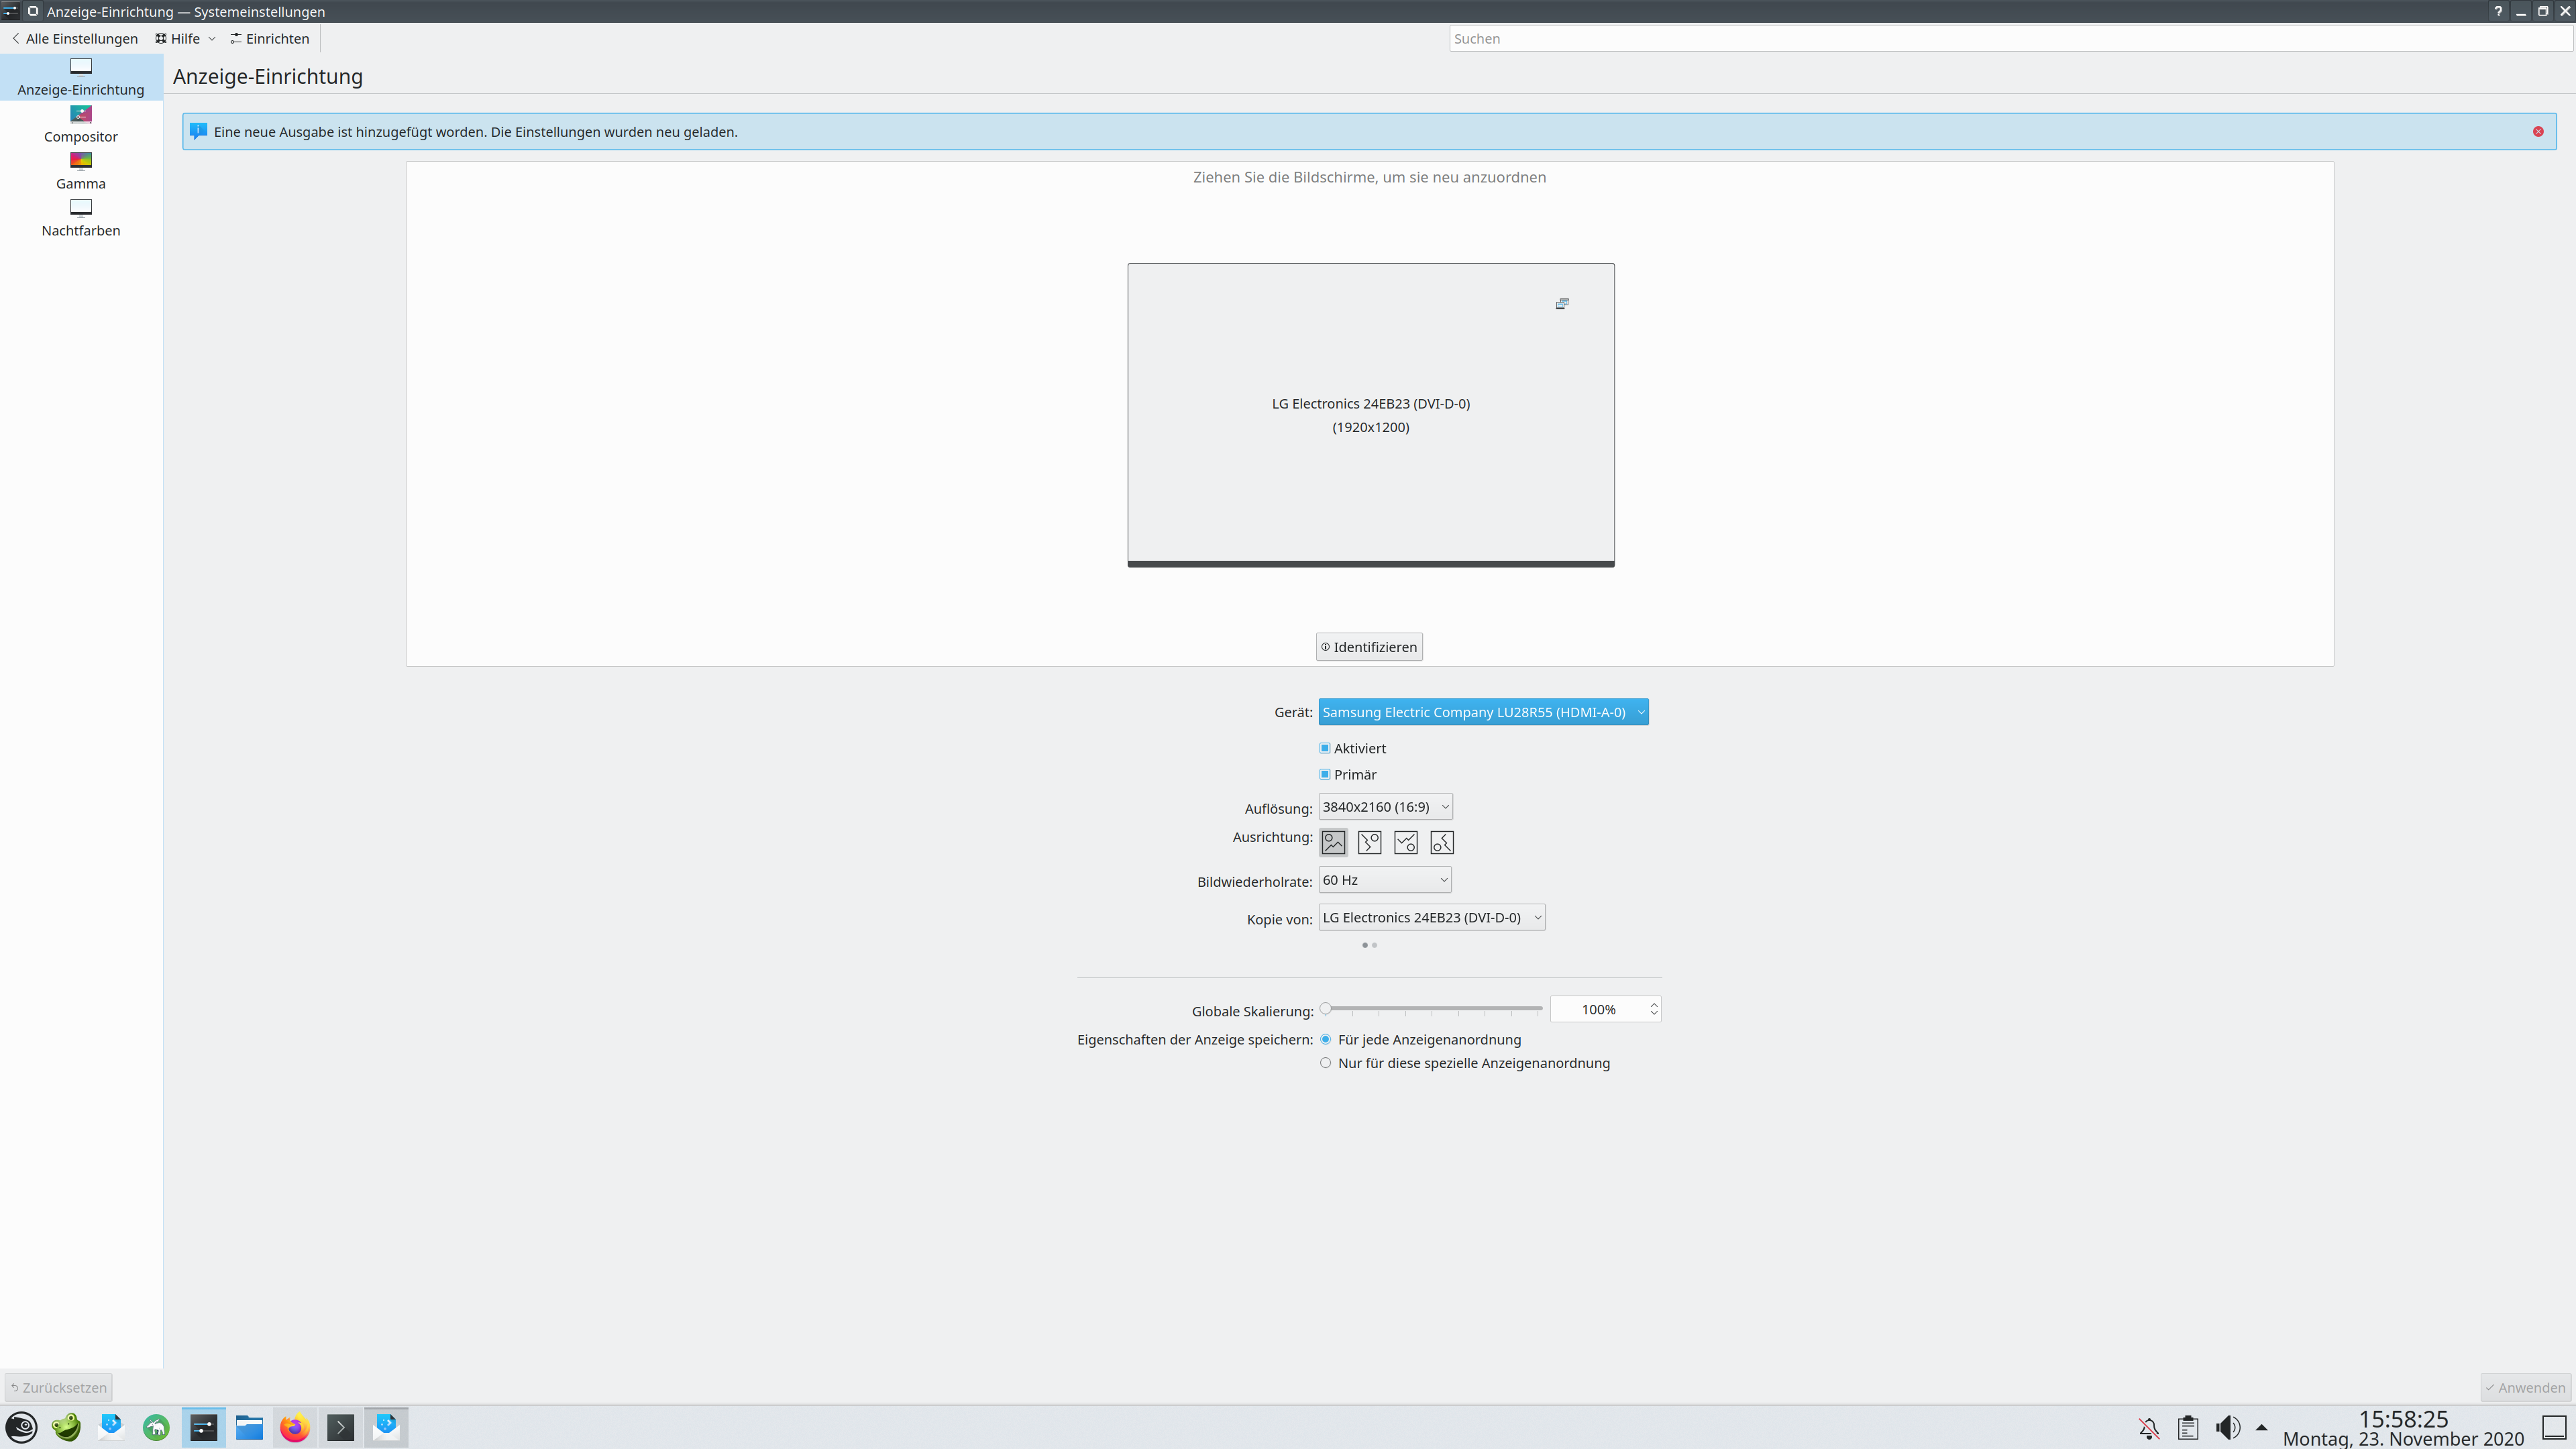2576x1449 pixels.
Task: Open the Compositor settings module
Action: pyautogui.click(x=81, y=124)
